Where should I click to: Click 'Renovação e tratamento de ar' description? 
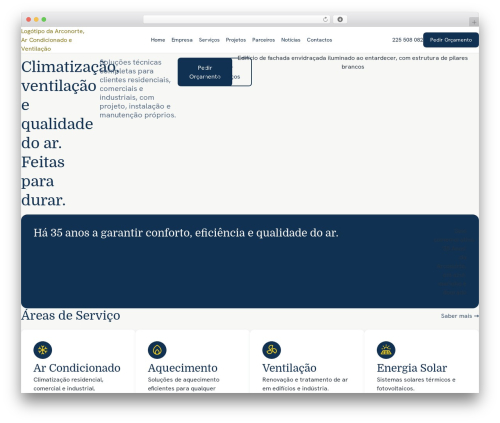(305, 384)
